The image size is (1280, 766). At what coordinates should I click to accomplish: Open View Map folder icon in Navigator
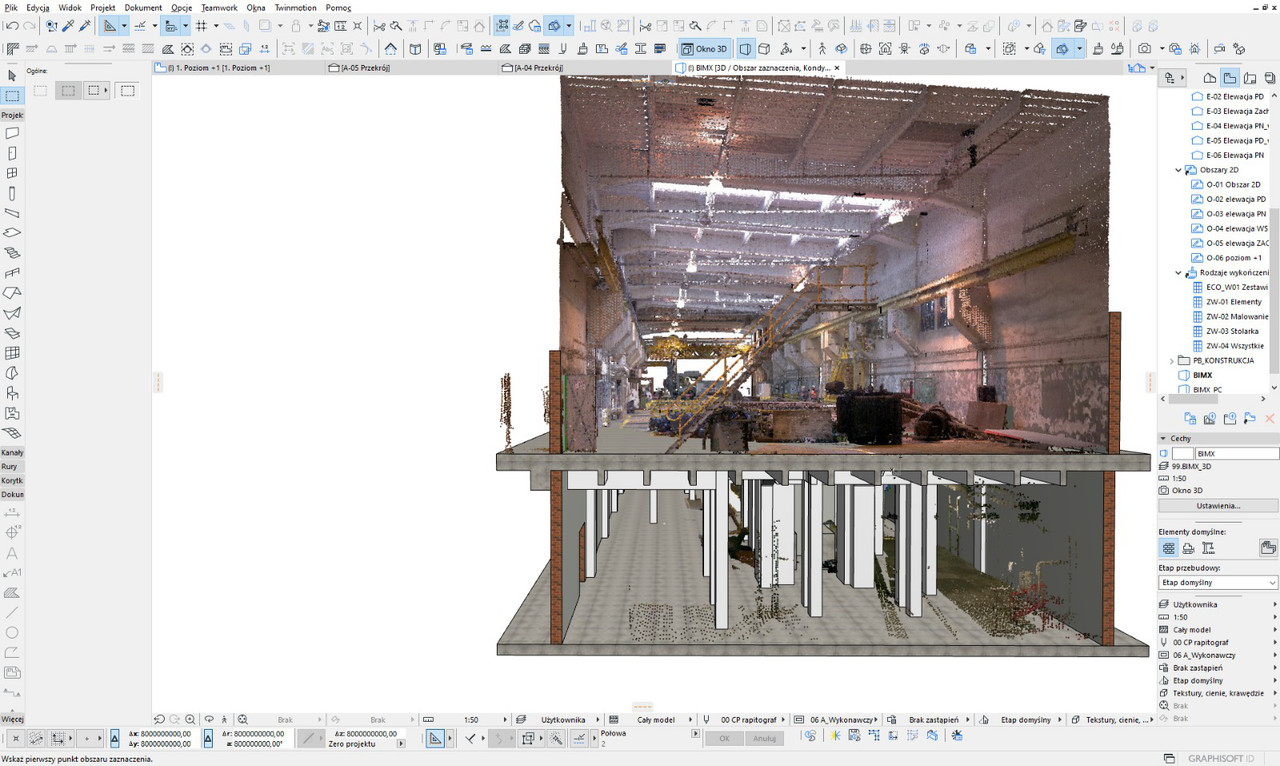[x=1229, y=78]
